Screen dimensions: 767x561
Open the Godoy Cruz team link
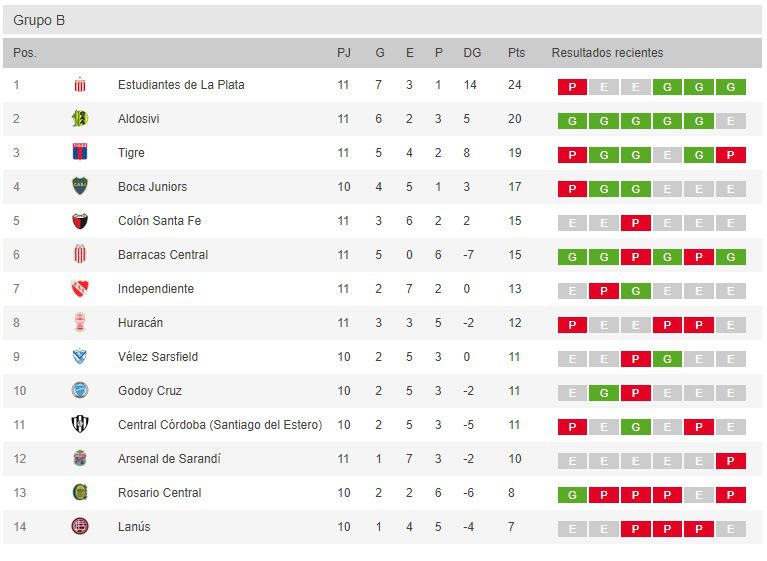150,391
